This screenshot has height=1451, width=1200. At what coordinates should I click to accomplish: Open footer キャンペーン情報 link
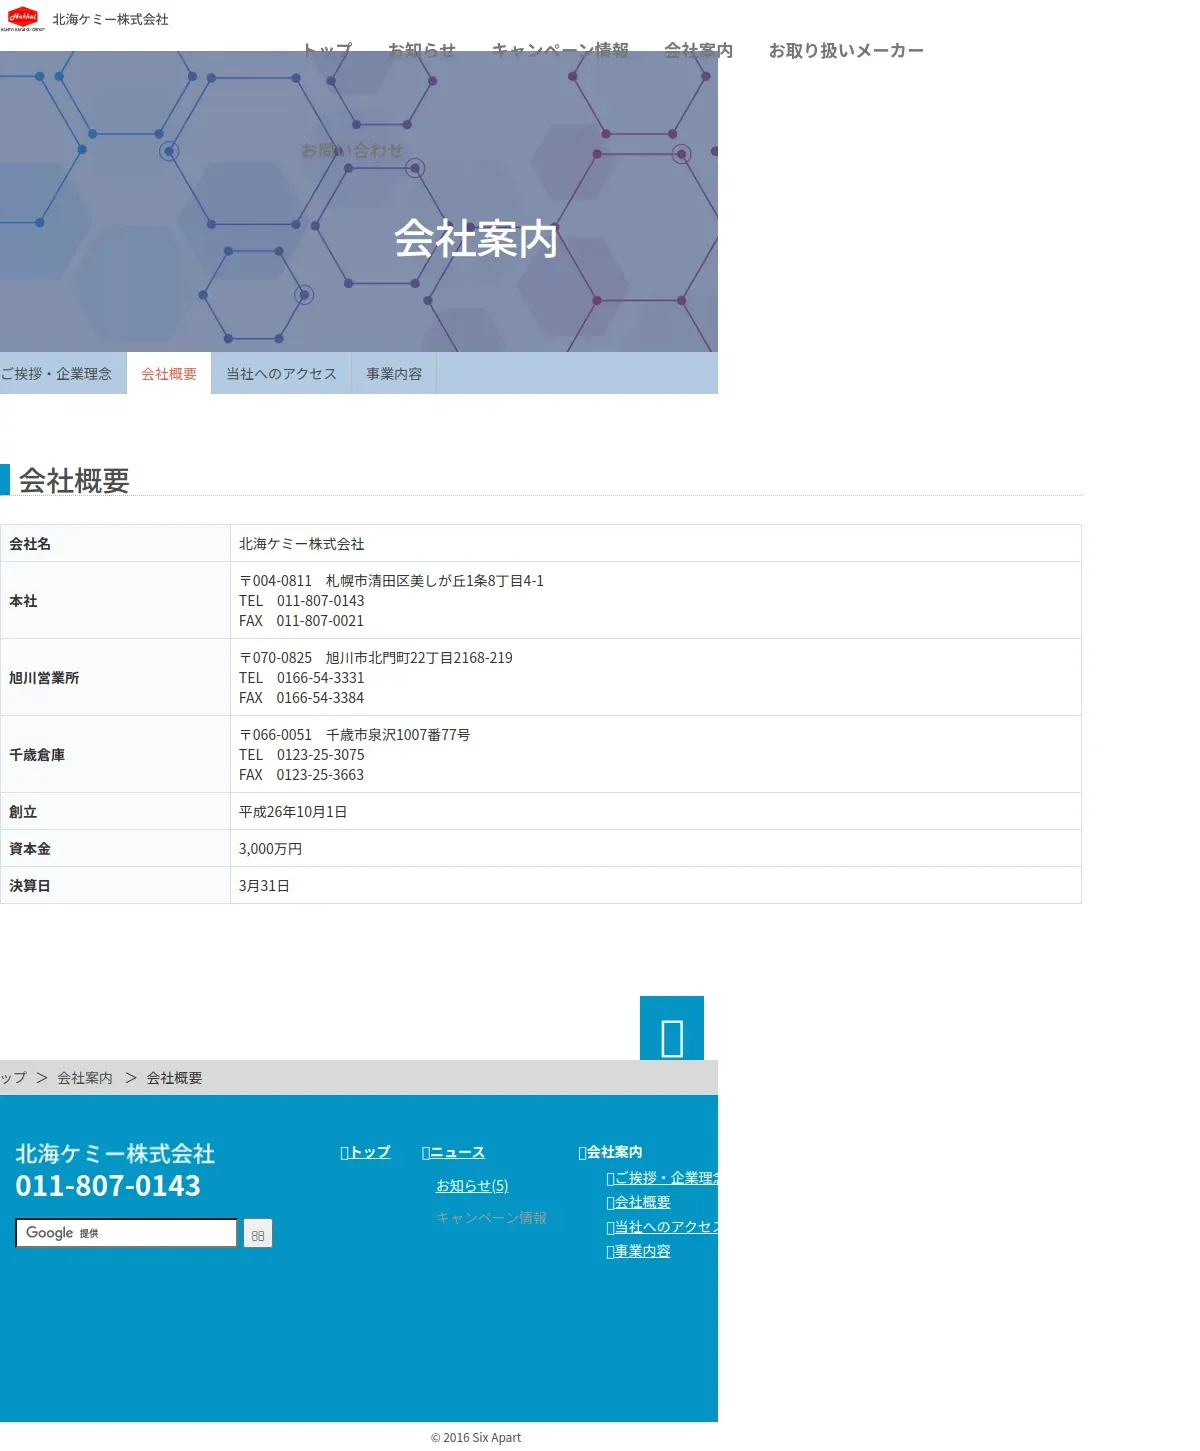(x=491, y=1218)
